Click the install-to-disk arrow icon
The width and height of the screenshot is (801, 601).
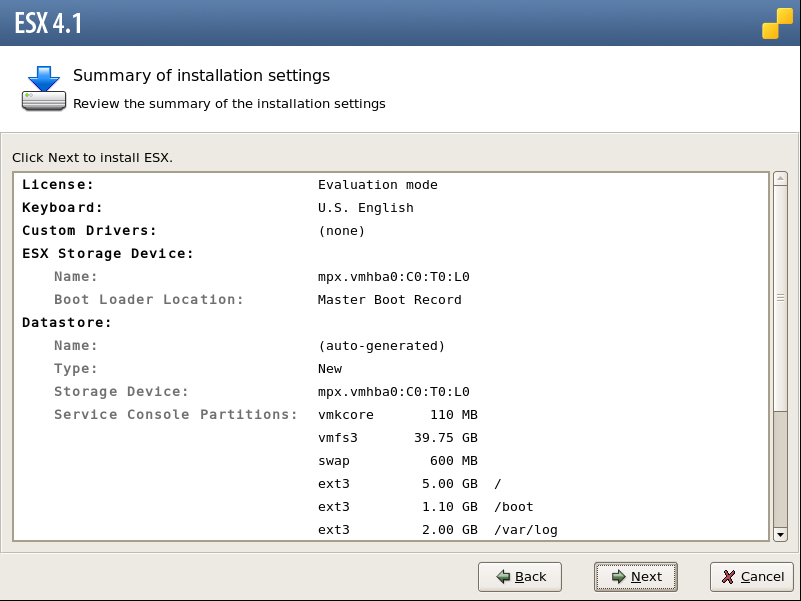[x=44, y=88]
